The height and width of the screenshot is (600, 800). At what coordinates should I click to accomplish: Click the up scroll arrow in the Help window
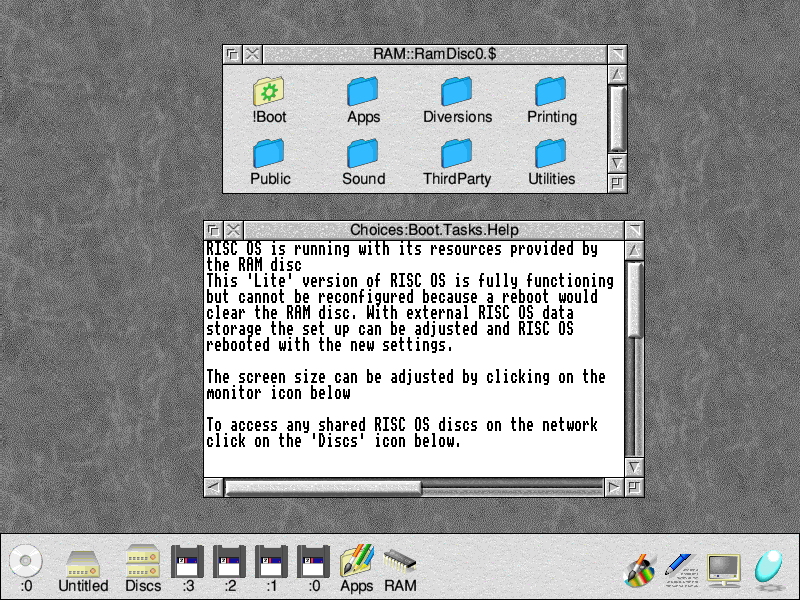point(634,251)
